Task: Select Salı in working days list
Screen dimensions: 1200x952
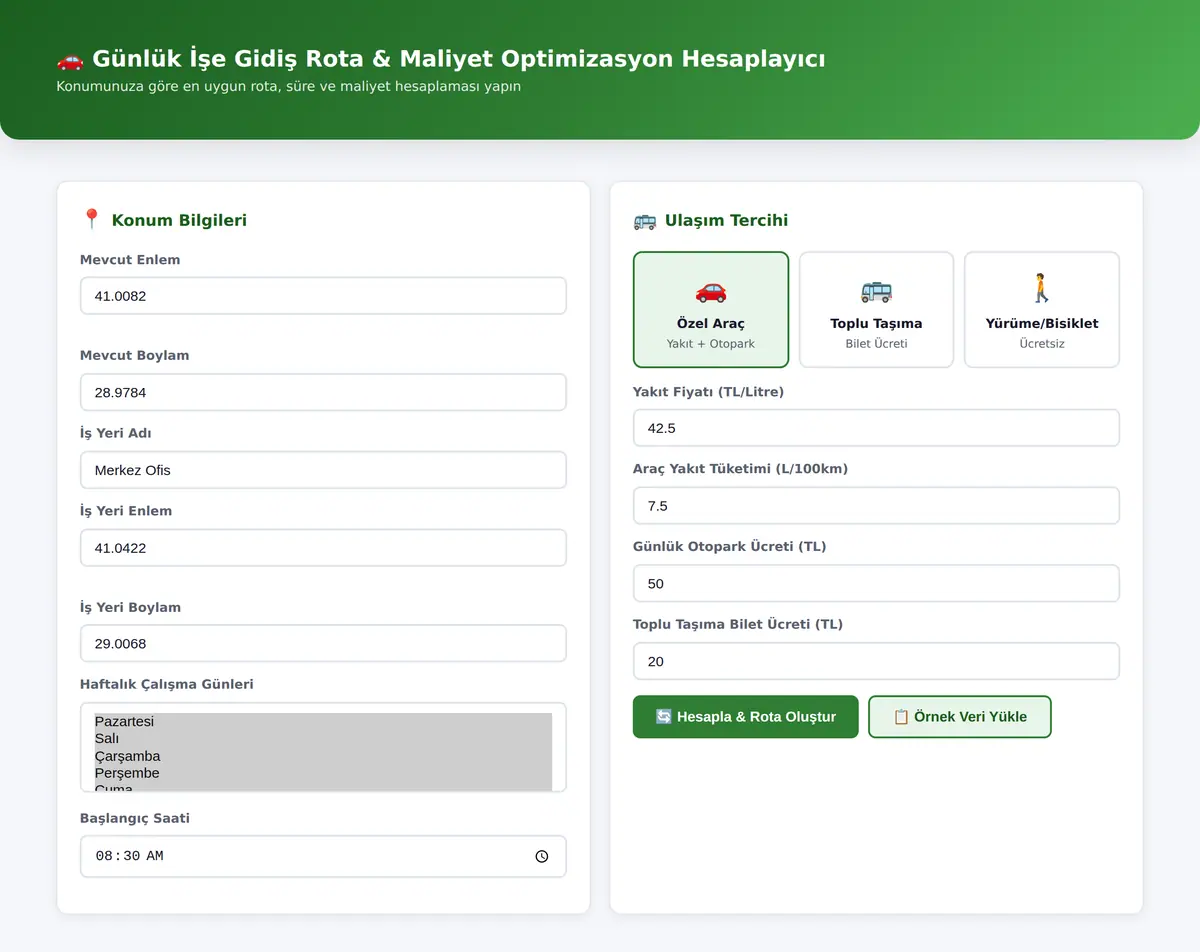Action: [x=323, y=738]
